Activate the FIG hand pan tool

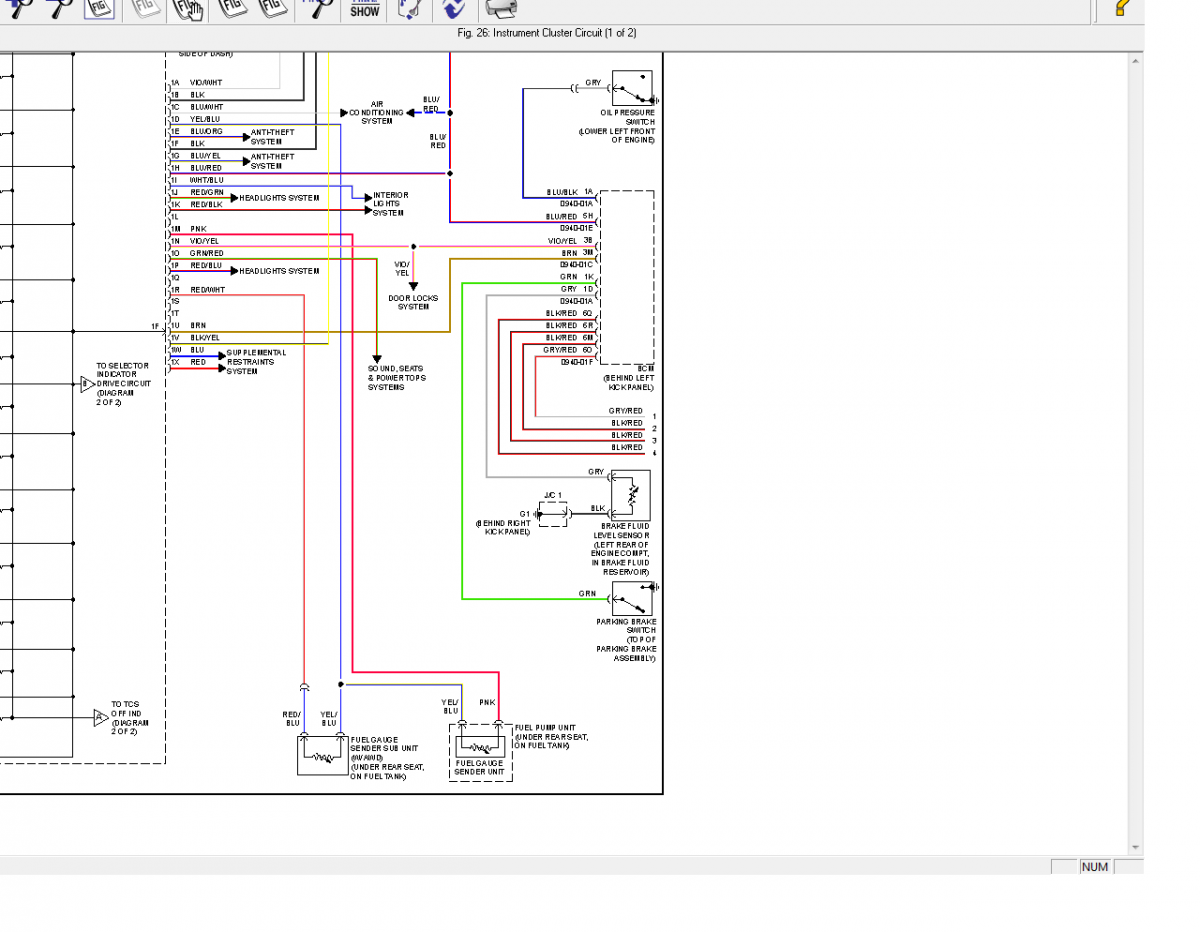click(x=188, y=9)
